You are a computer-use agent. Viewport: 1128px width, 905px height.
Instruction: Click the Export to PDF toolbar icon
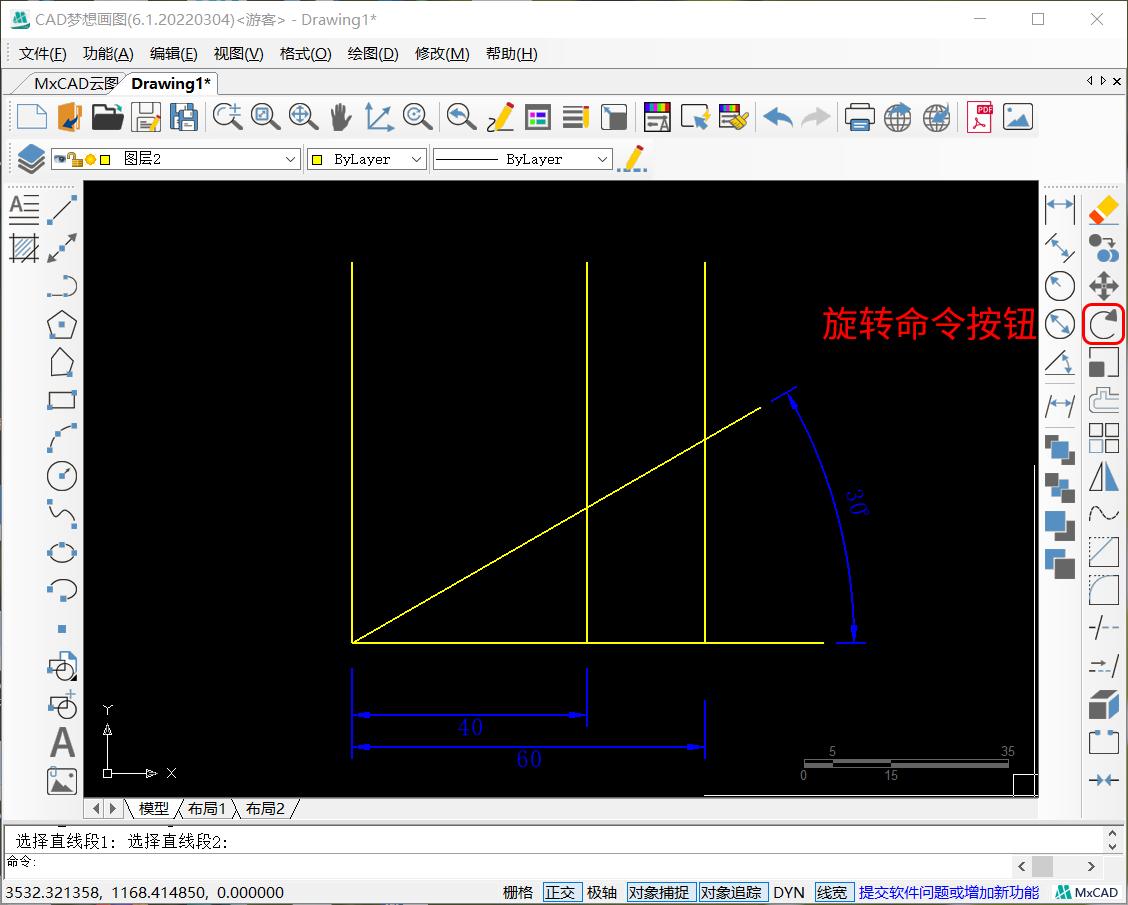(x=978, y=117)
